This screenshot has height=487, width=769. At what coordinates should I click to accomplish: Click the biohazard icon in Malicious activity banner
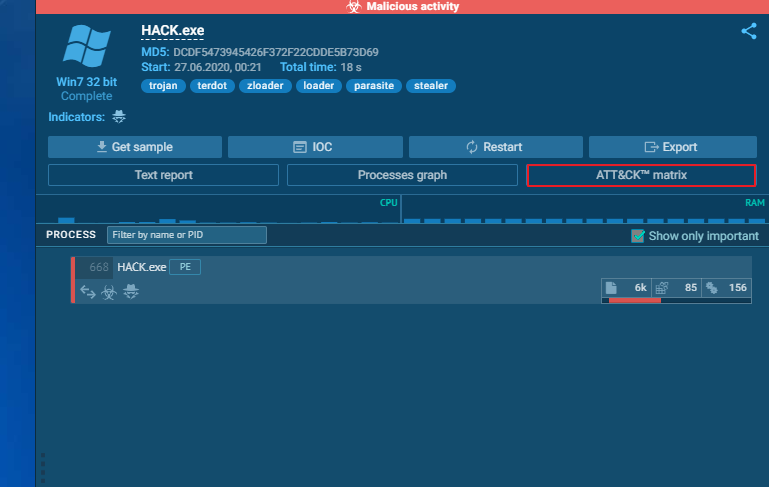pyautogui.click(x=354, y=6)
